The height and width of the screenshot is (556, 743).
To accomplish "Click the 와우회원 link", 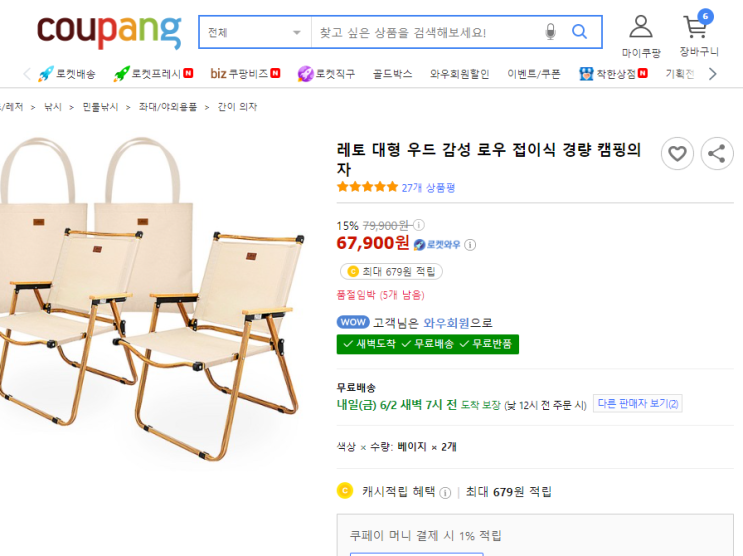I will coord(446,323).
